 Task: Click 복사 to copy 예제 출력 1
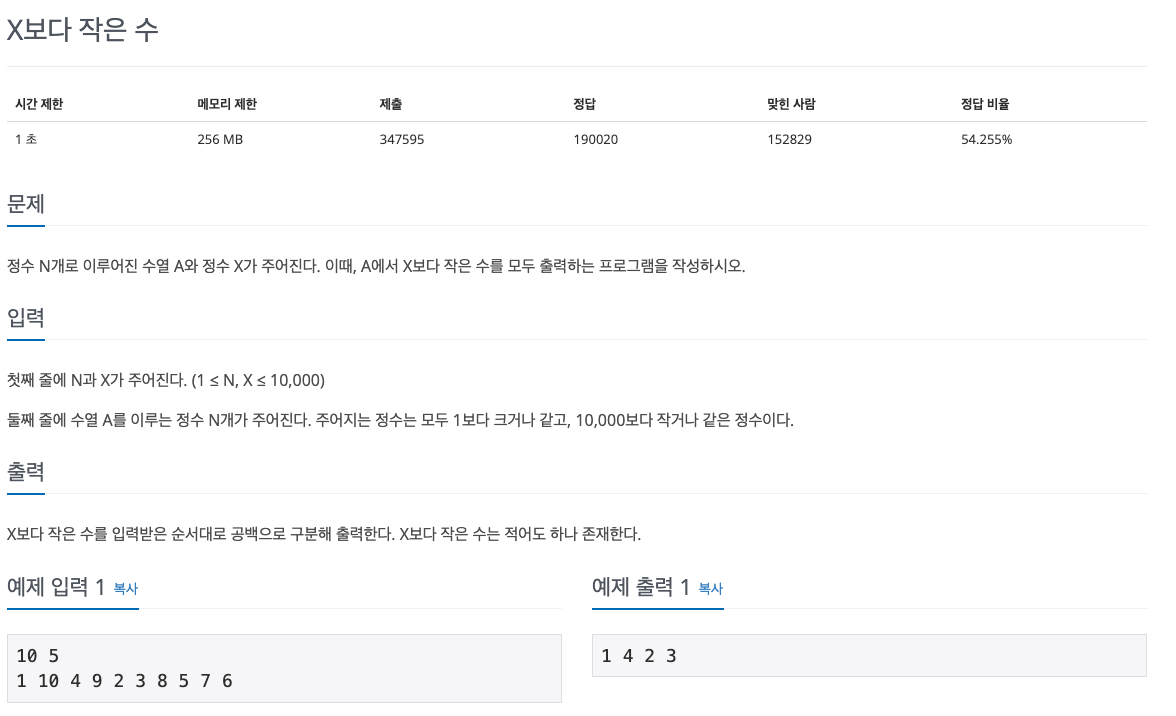pos(710,589)
